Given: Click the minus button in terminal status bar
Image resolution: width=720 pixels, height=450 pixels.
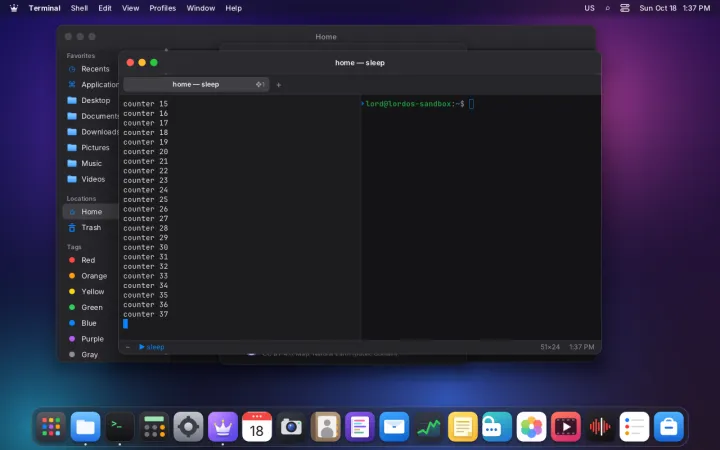Looking at the screenshot, I should click(128, 347).
